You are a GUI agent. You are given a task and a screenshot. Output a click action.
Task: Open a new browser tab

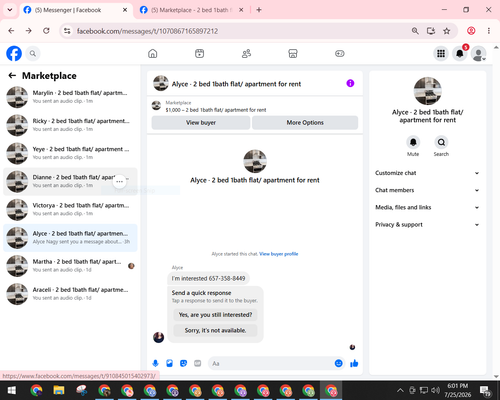[259, 10]
